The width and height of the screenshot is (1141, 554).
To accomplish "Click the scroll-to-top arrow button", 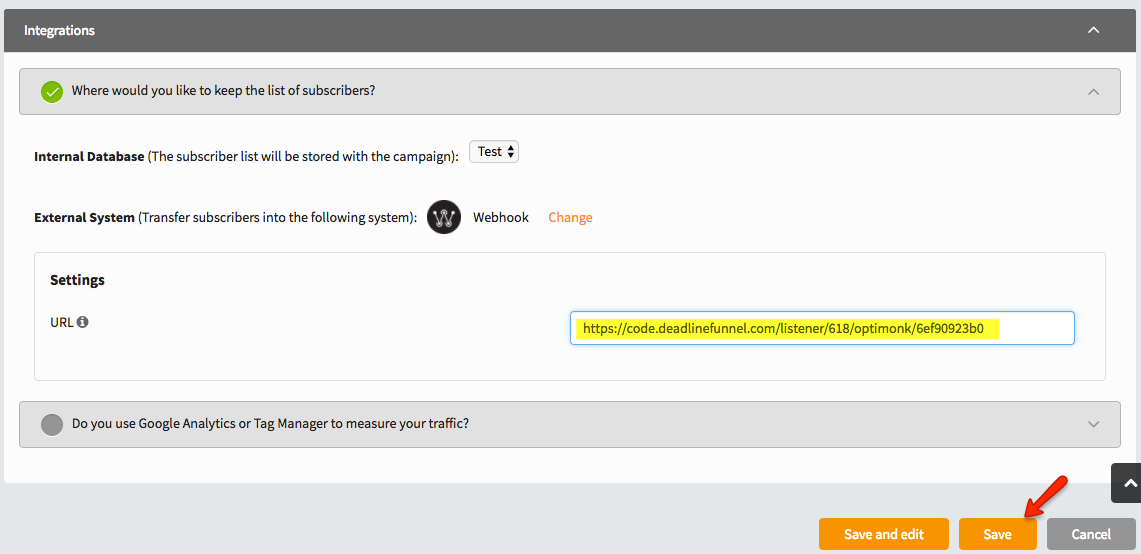I will coord(1126,483).
